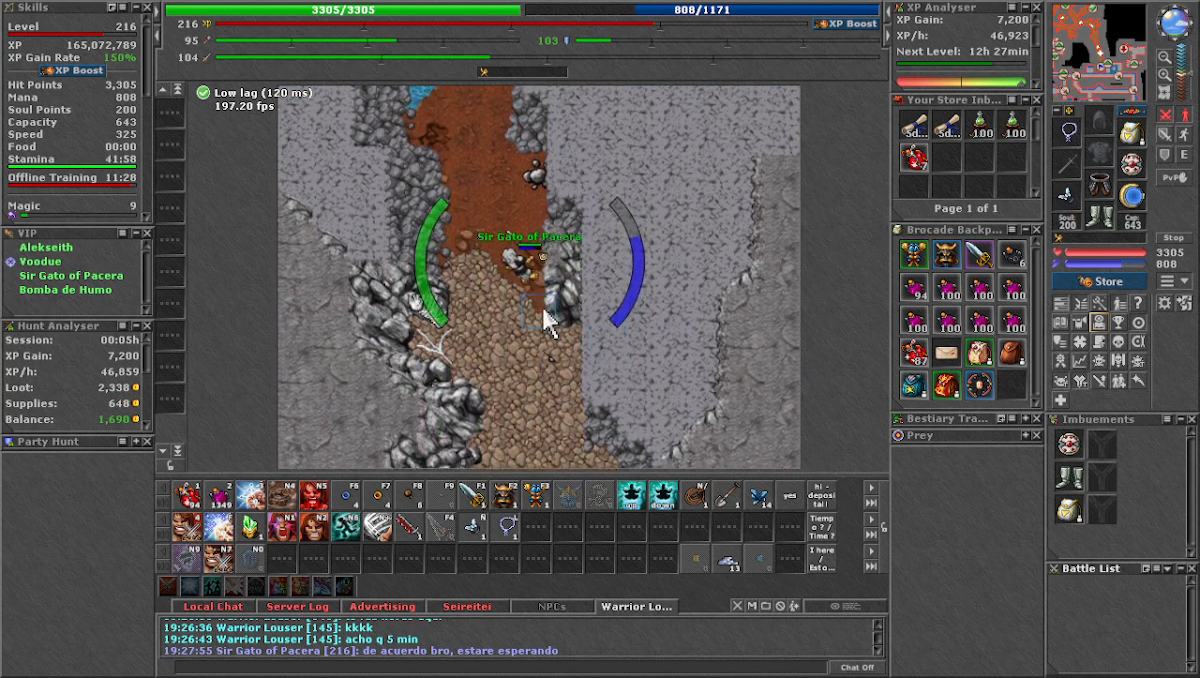
Task: Switch to the Local Chat tab
Action: click(213, 606)
